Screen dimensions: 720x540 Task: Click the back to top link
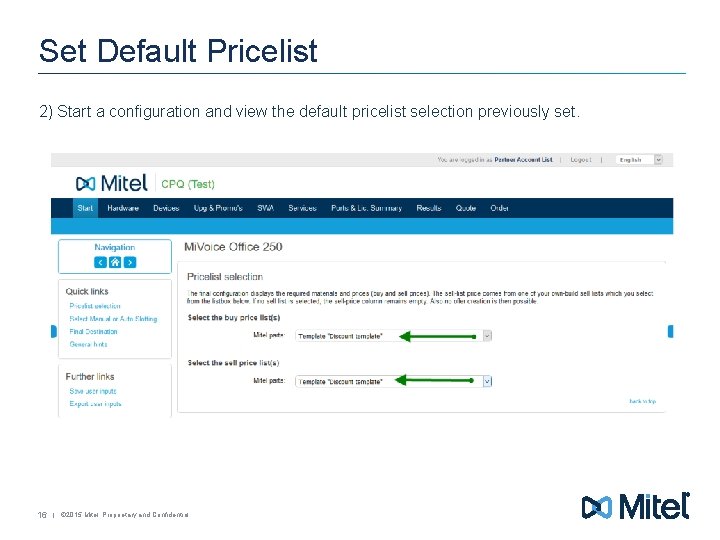642,401
